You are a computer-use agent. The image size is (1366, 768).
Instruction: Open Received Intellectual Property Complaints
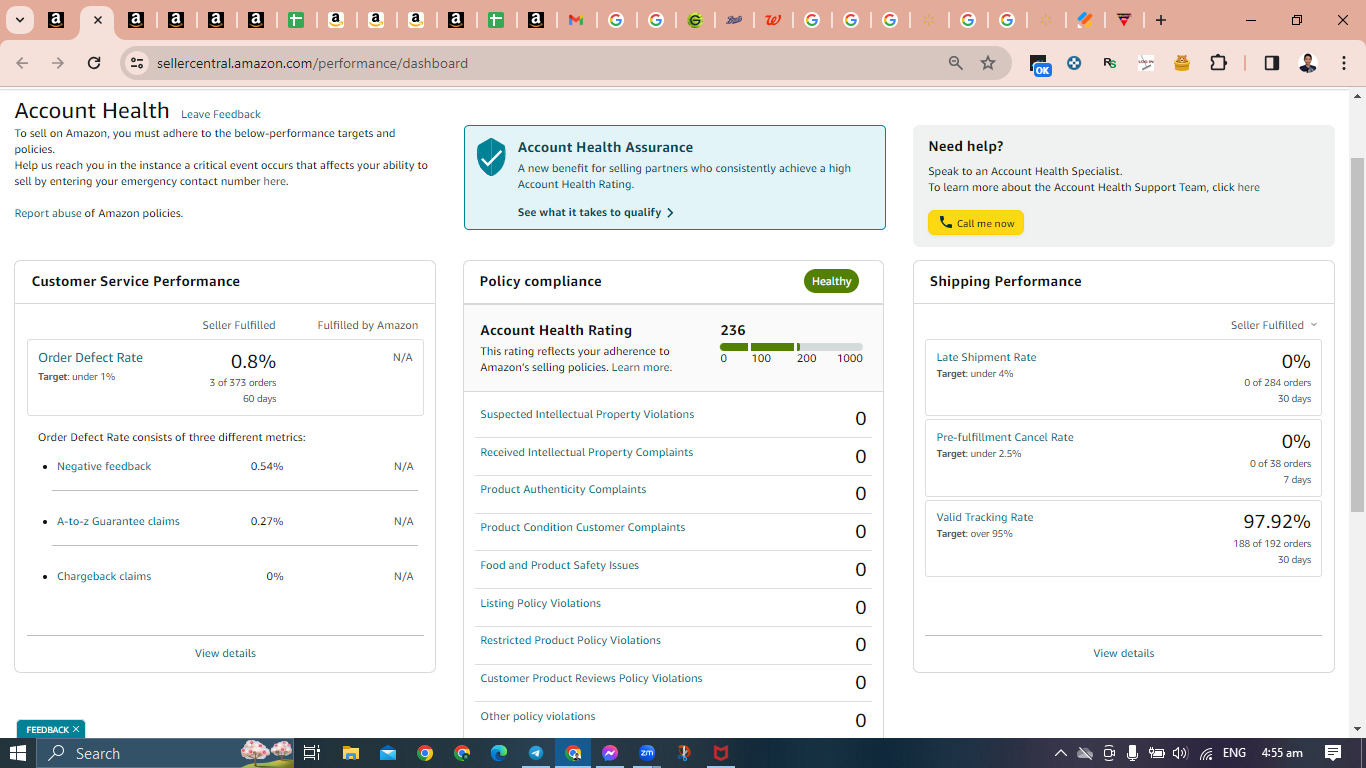pos(586,452)
